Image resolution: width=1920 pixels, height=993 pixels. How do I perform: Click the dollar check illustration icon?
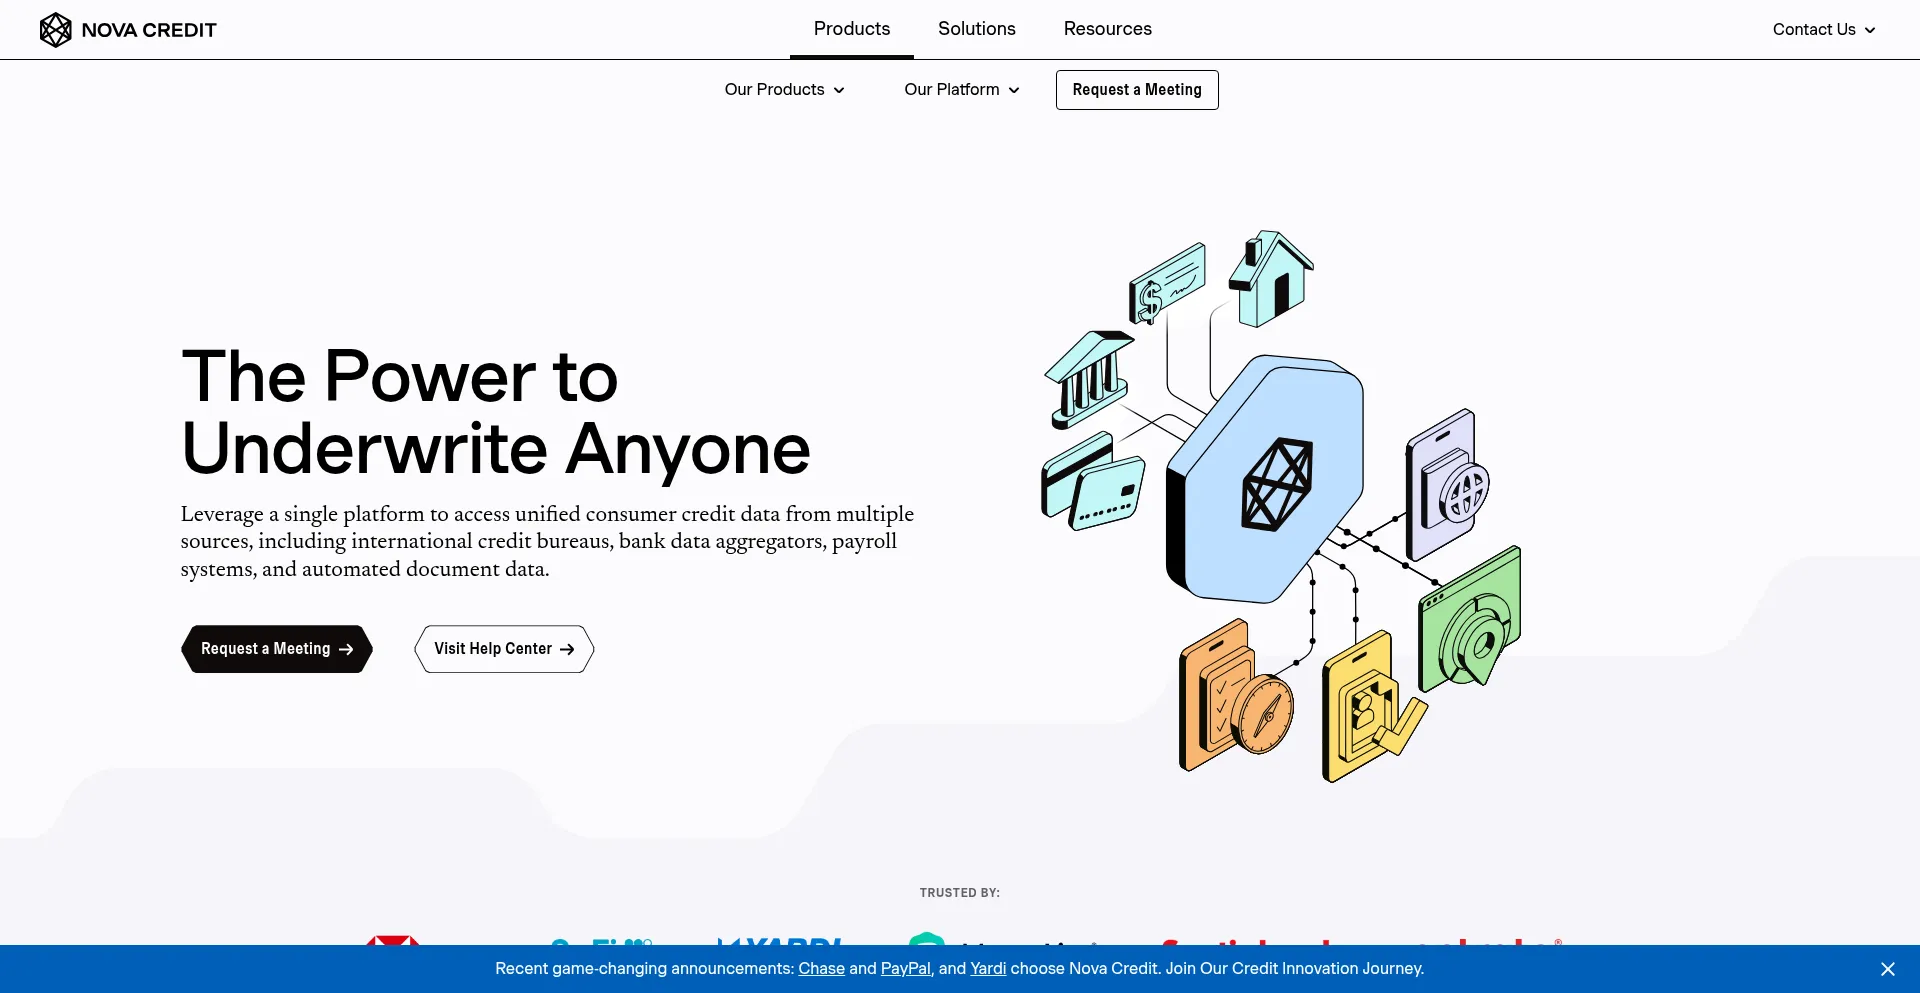1166,283
